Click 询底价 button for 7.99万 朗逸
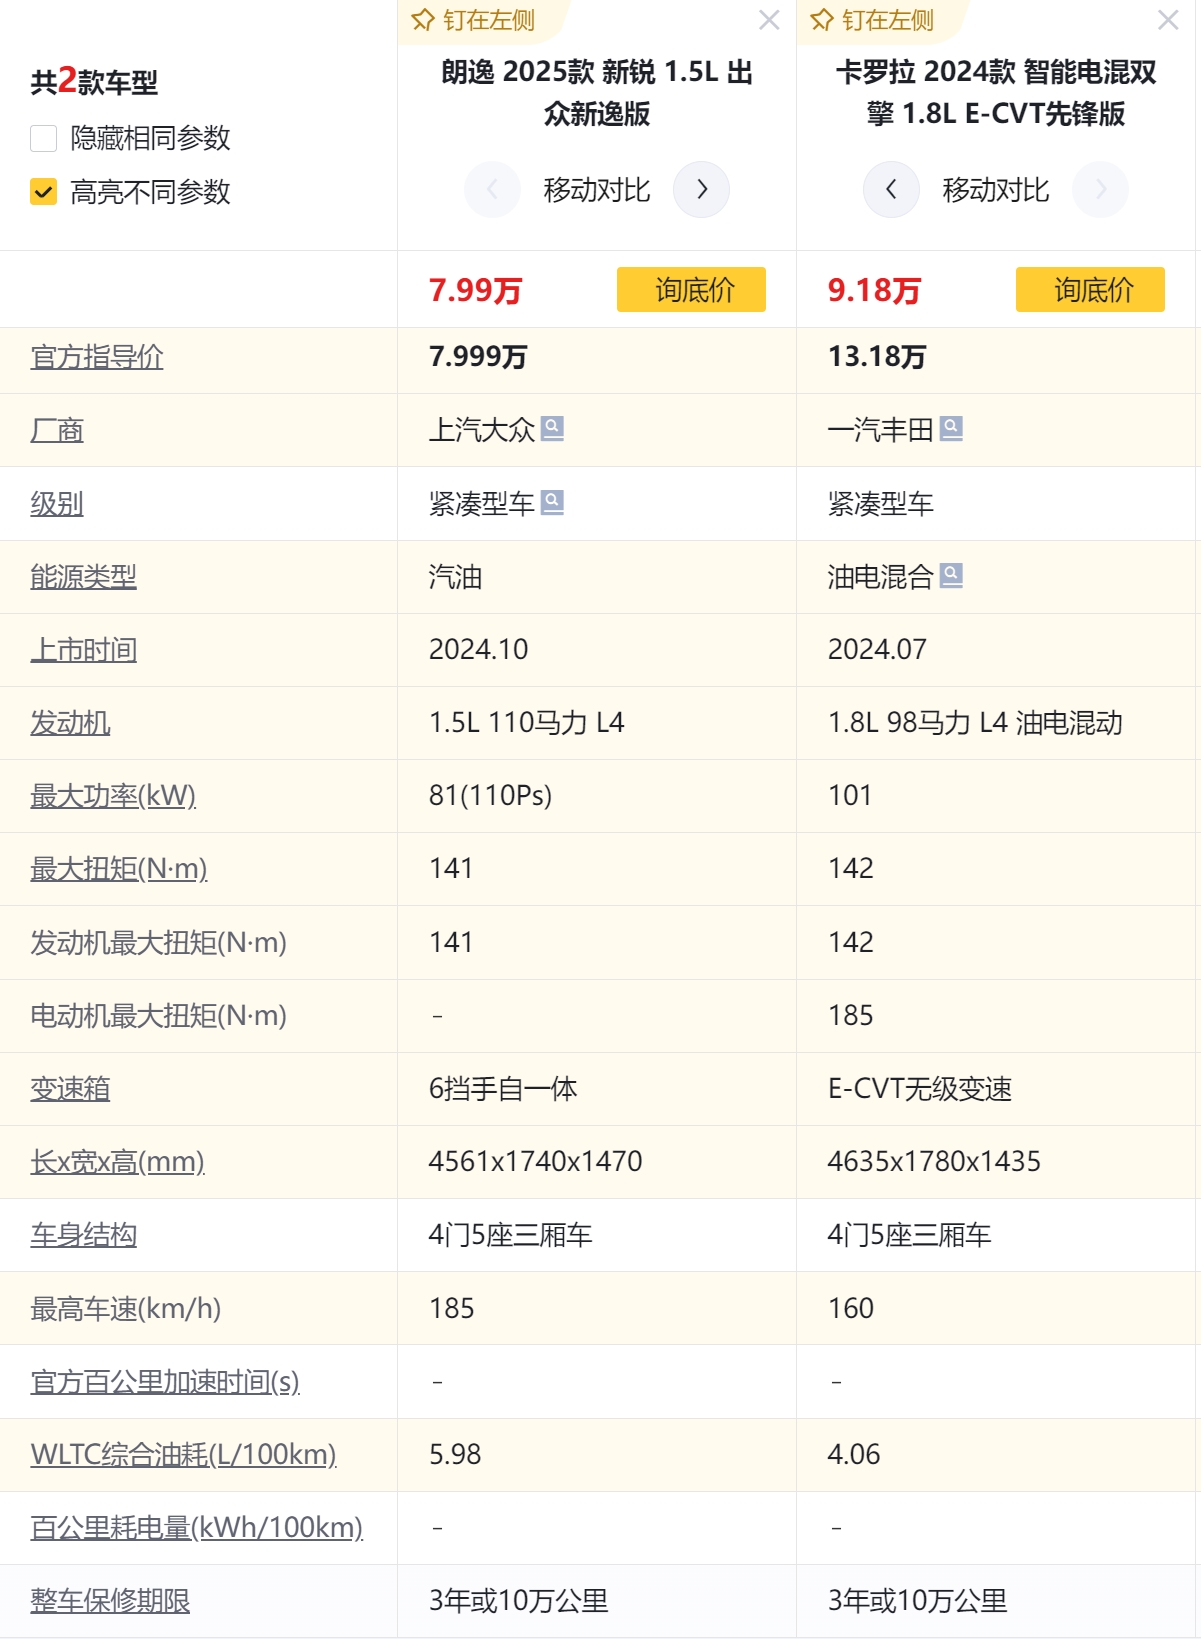The width and height of the screenshot is (1201, 1639). point(691,289)
